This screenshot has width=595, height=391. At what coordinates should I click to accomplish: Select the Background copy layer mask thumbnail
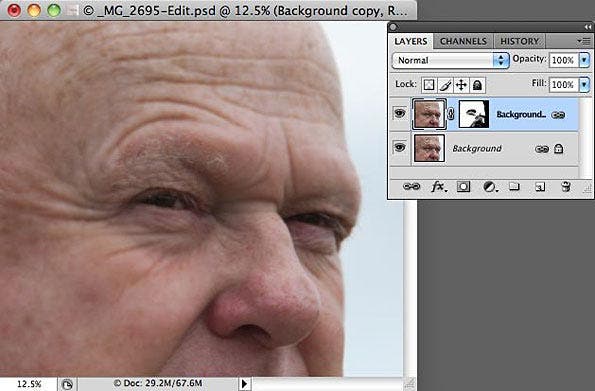coord(474,114)
